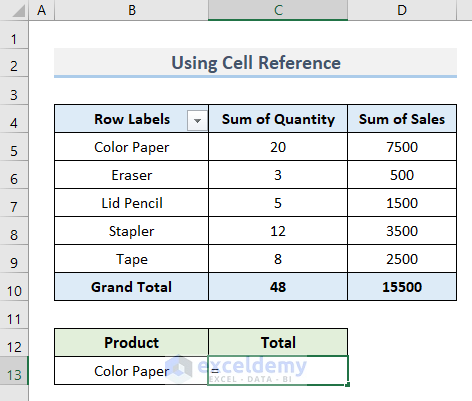
Task: Click grand total sales cell 15500
Action: 402,287
